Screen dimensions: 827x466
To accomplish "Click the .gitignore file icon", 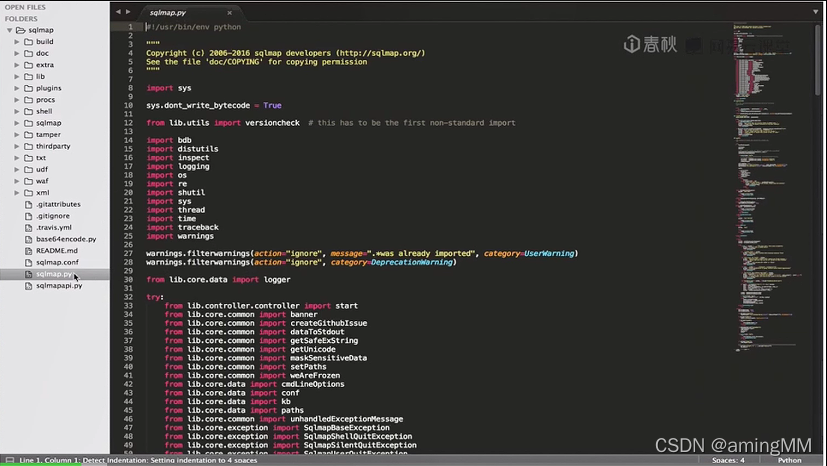I will pyautogui.click(x=28, y=216).
